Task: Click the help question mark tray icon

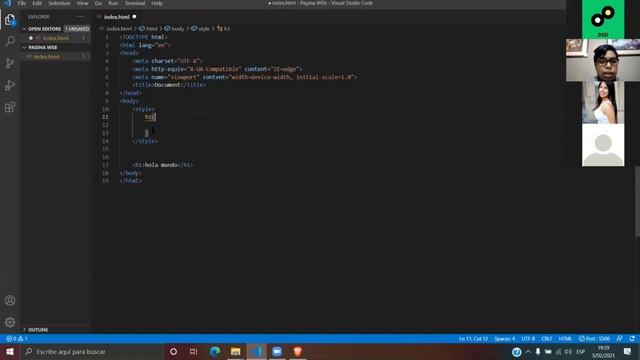Action: click(517, 352)
